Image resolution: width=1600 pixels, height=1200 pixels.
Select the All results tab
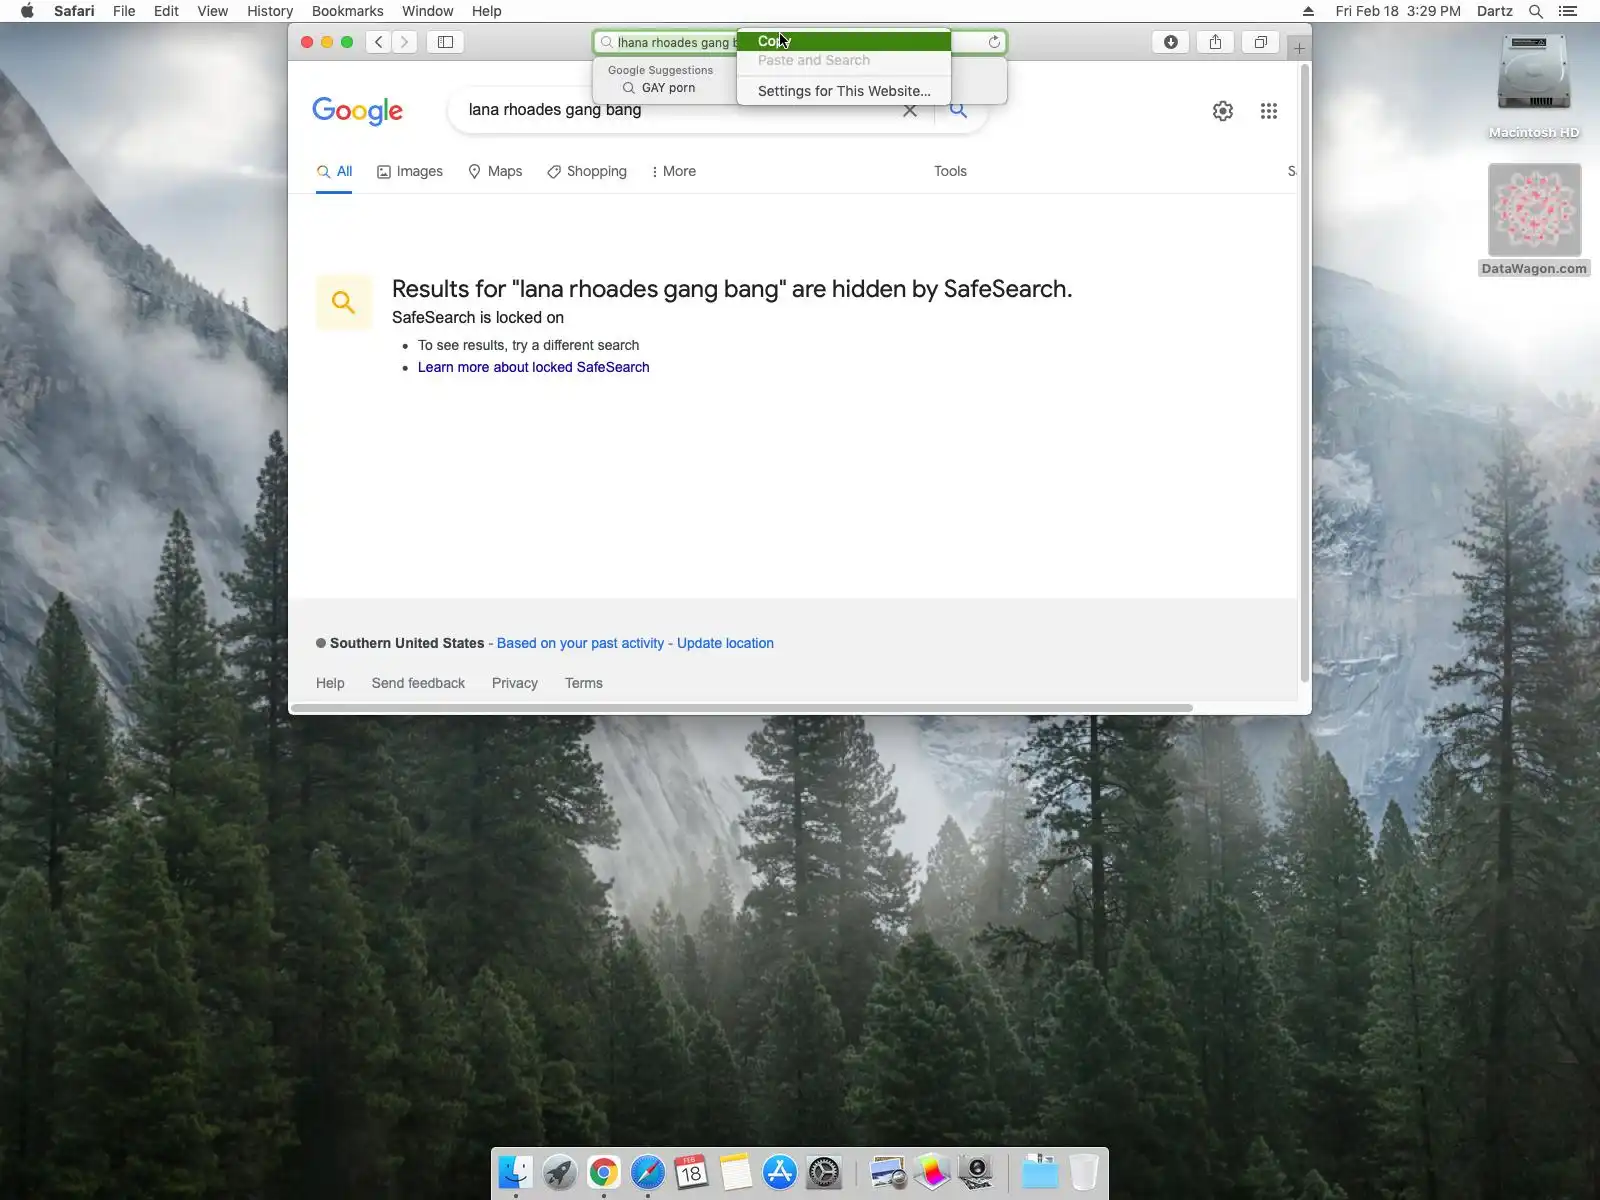334,171
